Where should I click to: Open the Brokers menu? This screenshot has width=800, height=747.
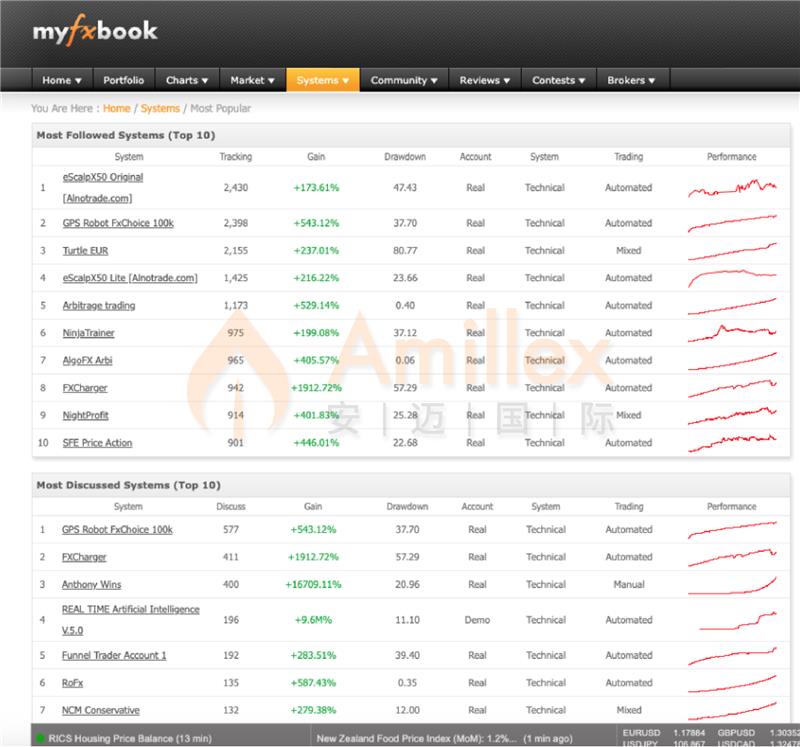click(631, 80)
